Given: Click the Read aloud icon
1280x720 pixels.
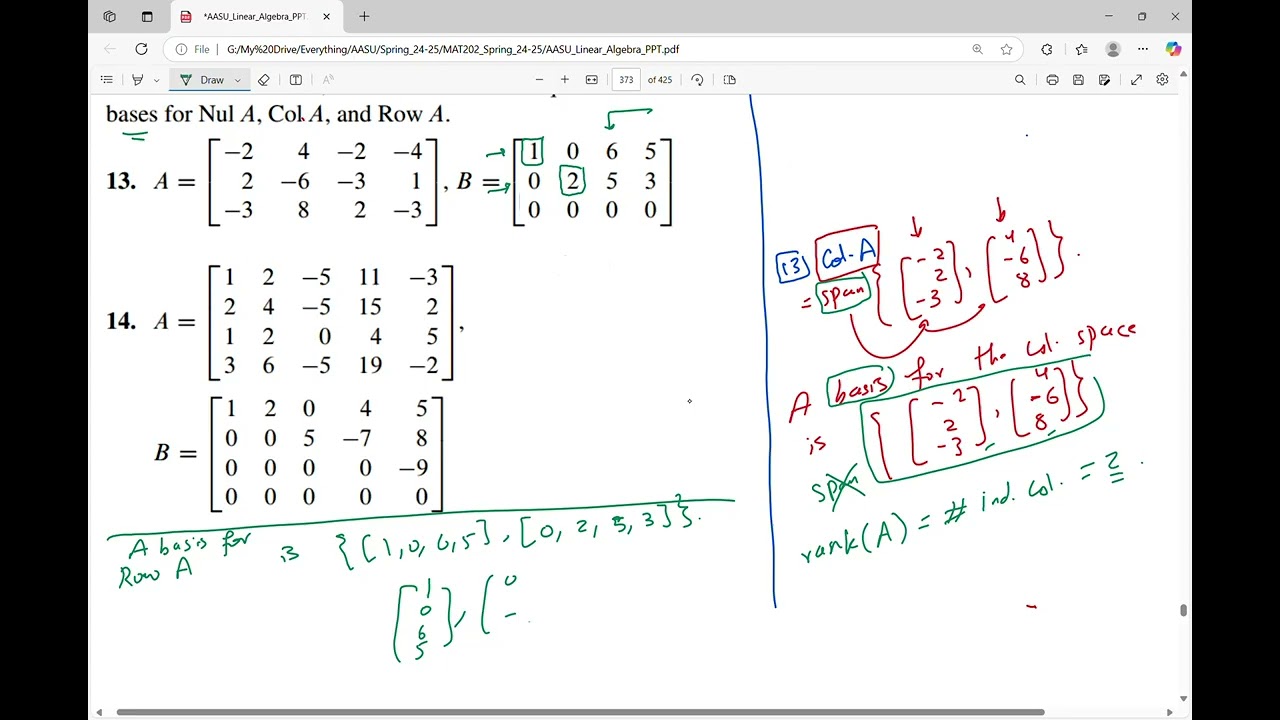Looking at the screenshot, I should (x=327, y=80).
